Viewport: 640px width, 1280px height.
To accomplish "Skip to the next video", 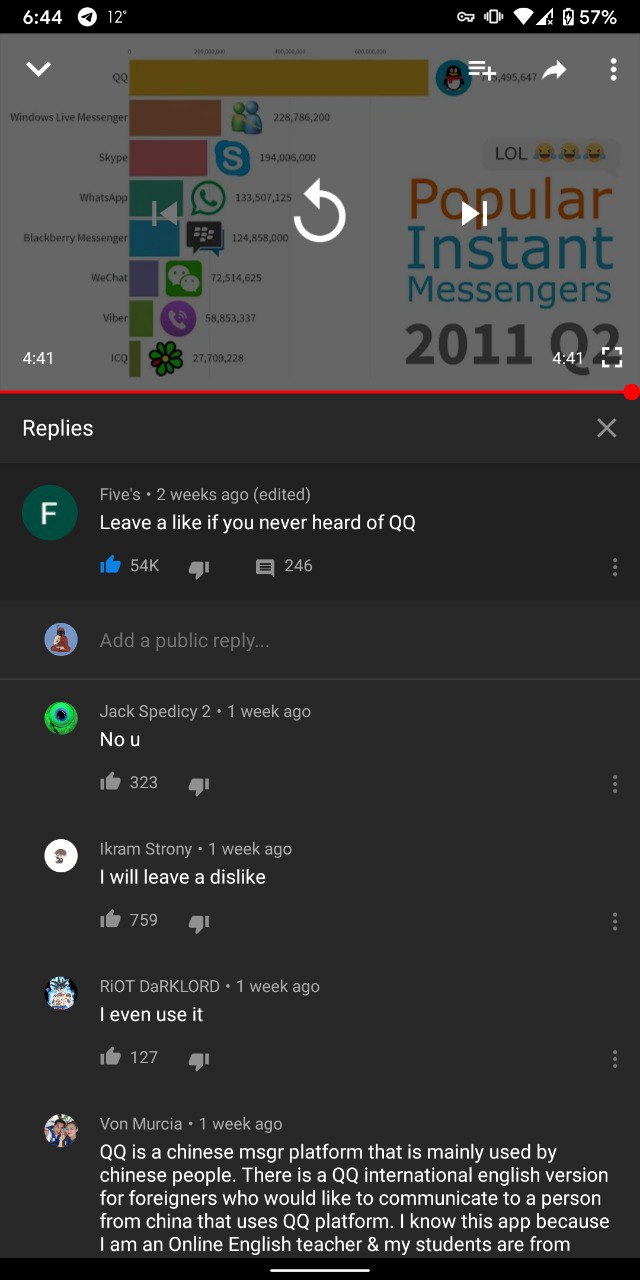I will (474, 213).
